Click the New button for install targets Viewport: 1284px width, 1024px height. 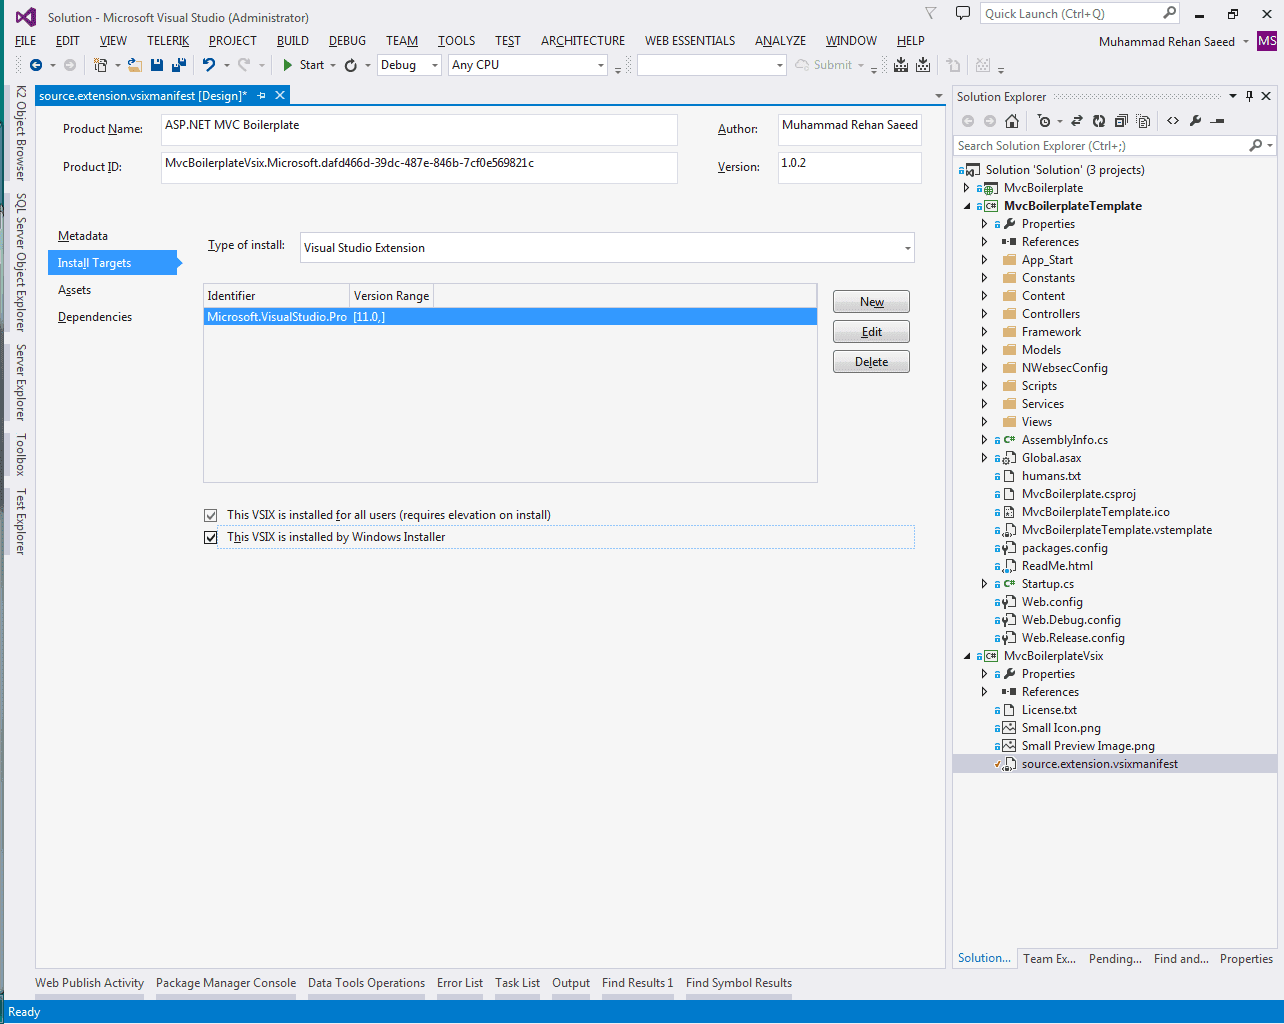[x=870, y=301]
